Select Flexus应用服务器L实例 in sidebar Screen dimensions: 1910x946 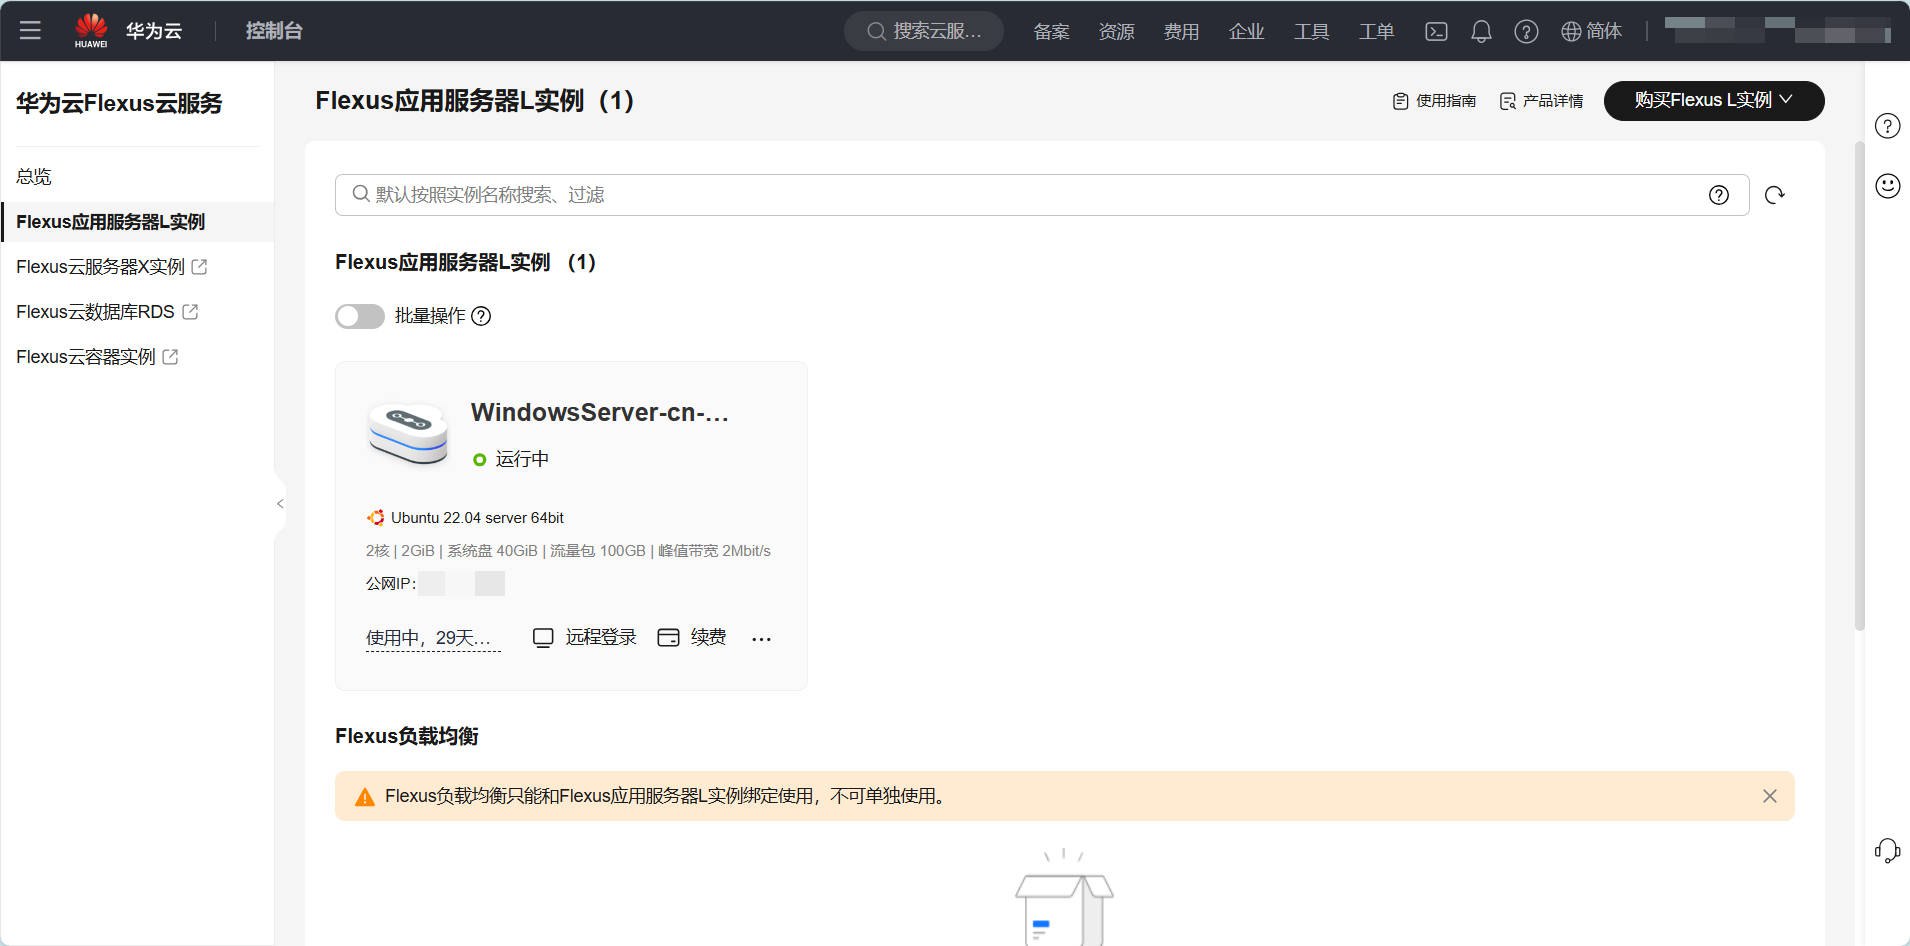click(137, 222)
